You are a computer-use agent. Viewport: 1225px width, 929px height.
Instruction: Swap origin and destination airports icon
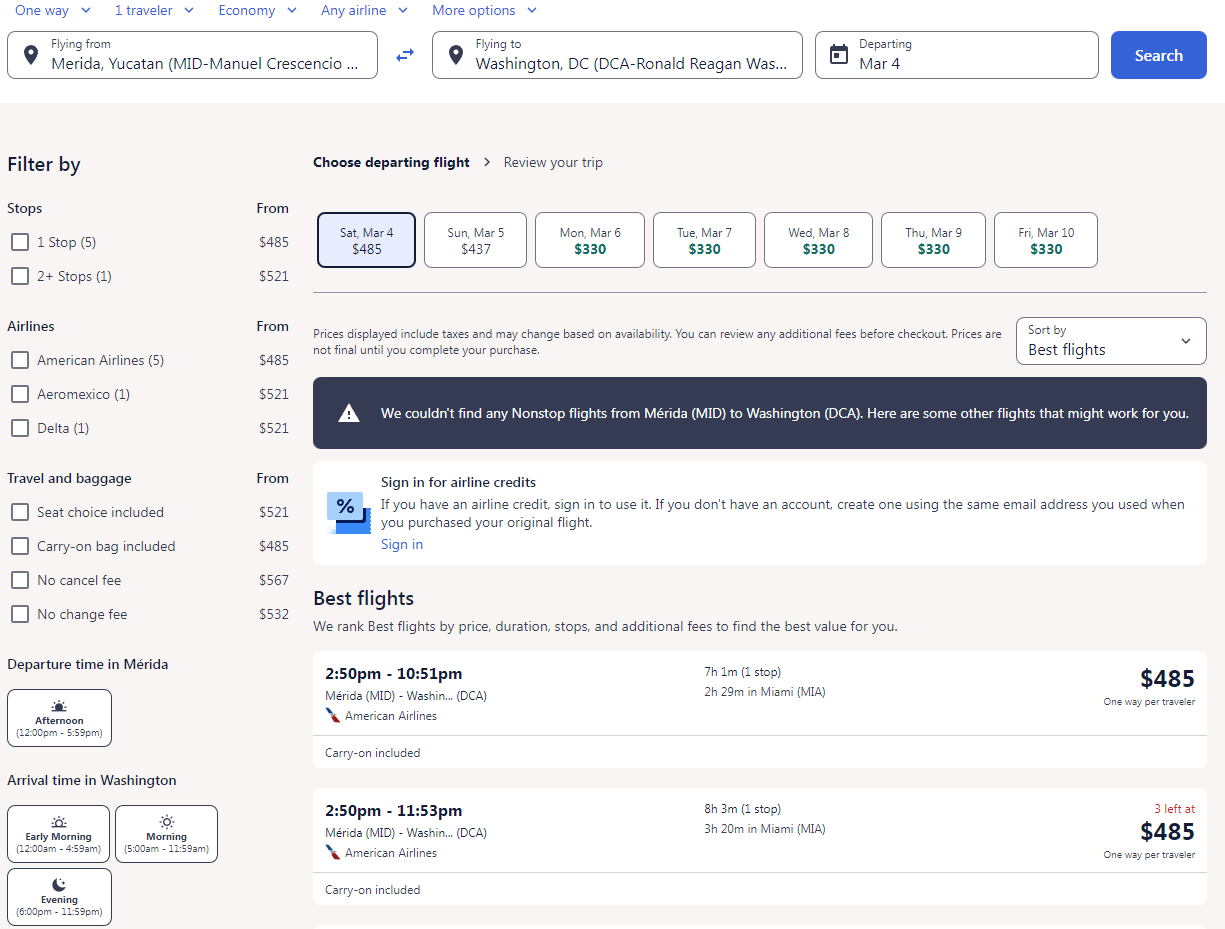tap(405, 55)
